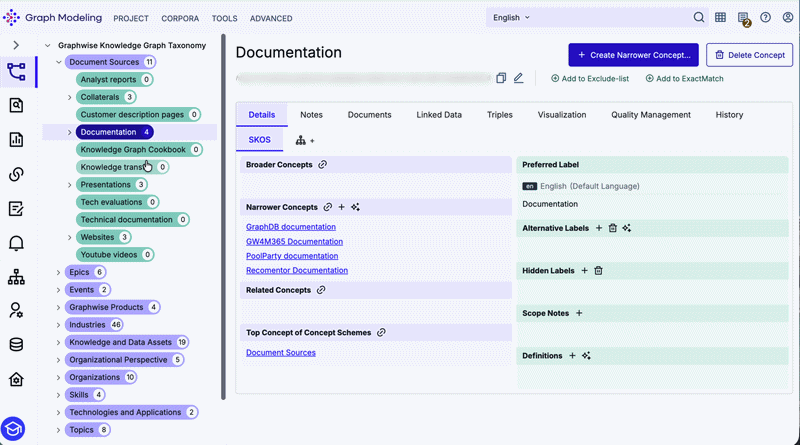The width and height of the screenshot is (800, 445).
Task: Open the ADVANCED menu
Action: [x=271, y=18]
